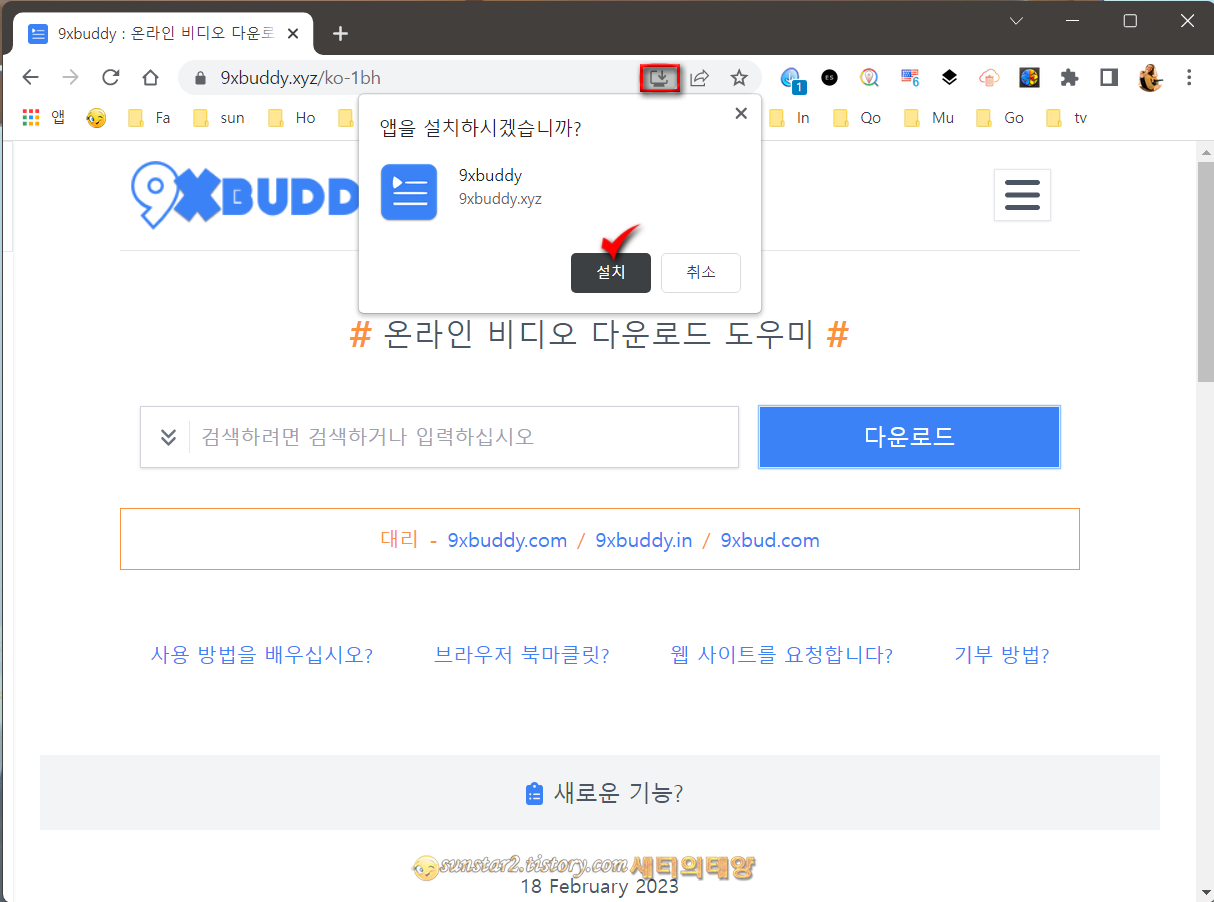Open the sun bookmark folder

point(220,118)
